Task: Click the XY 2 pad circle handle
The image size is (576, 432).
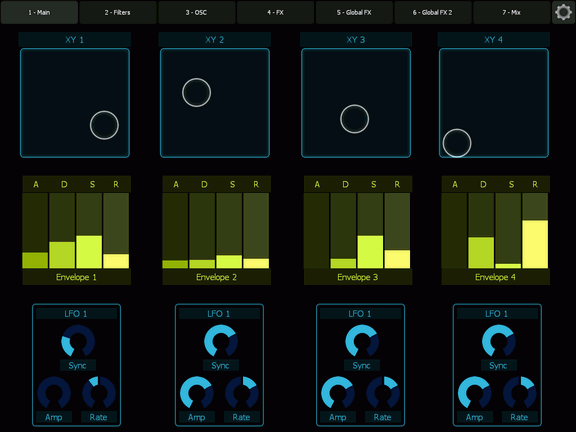Action: [x=197, y=93]
